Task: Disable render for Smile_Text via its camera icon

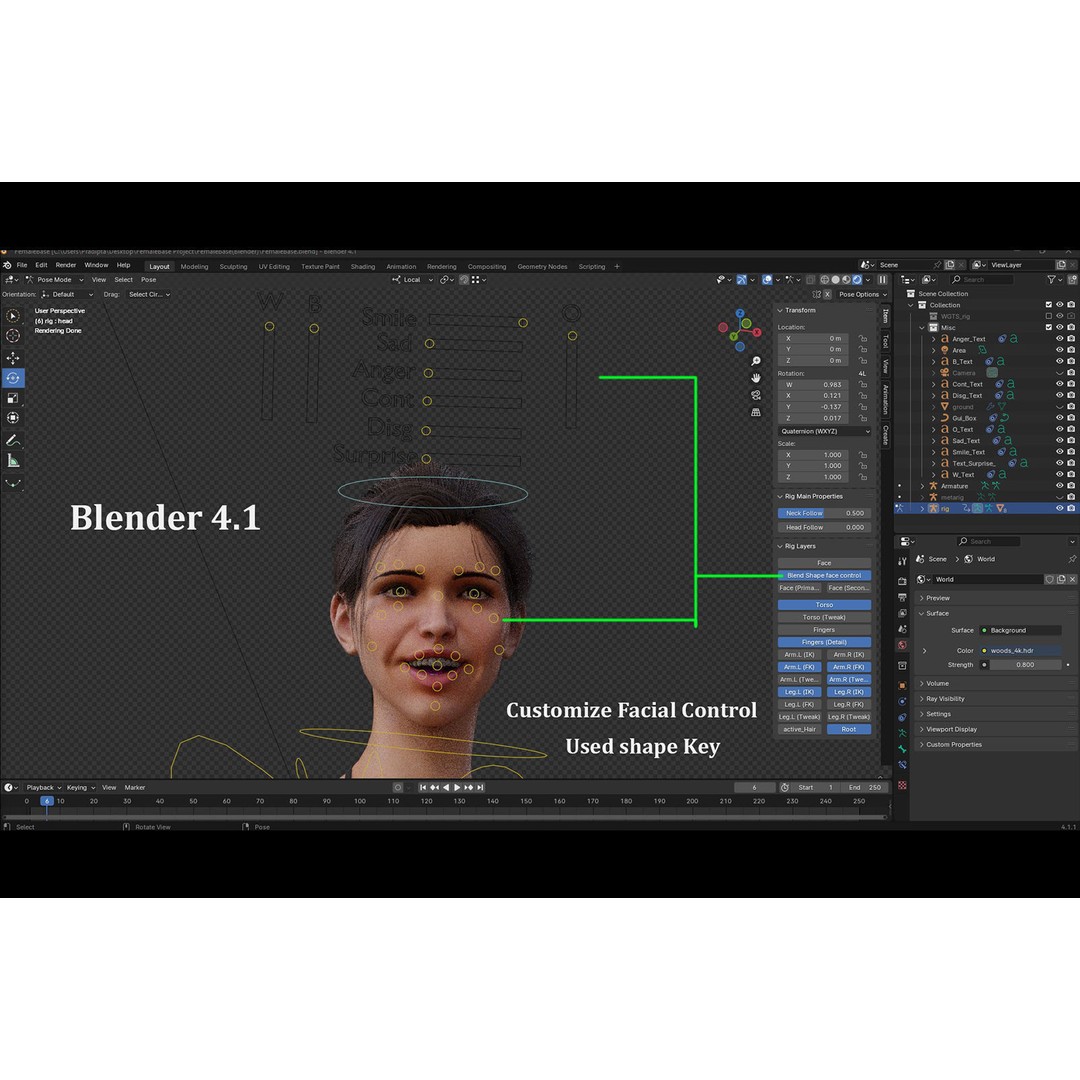Action: click(1071, 452)
